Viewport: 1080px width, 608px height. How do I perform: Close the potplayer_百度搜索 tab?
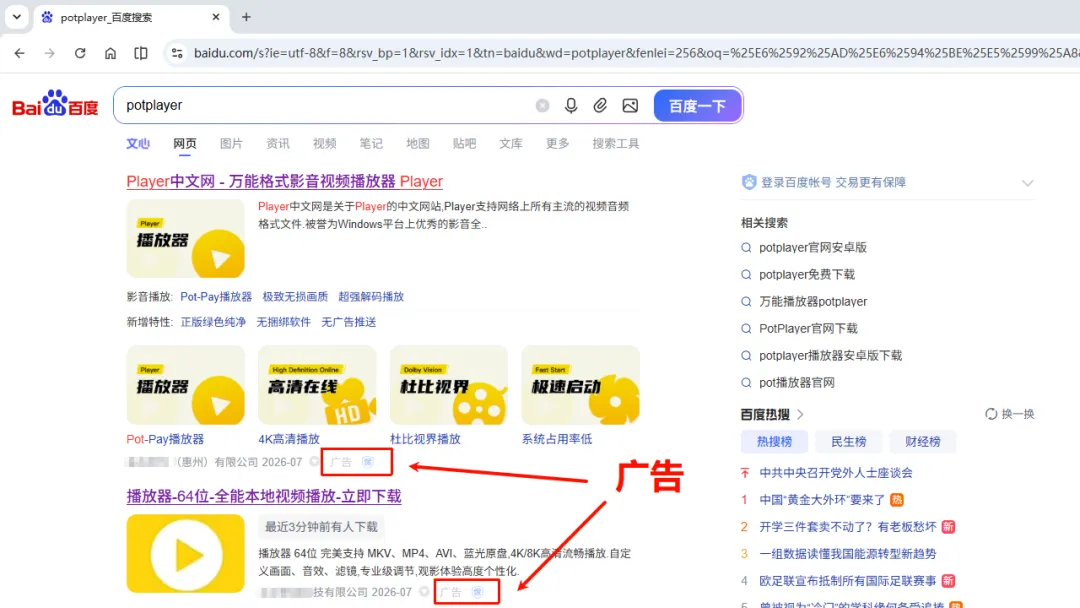[x=216, y=17]
